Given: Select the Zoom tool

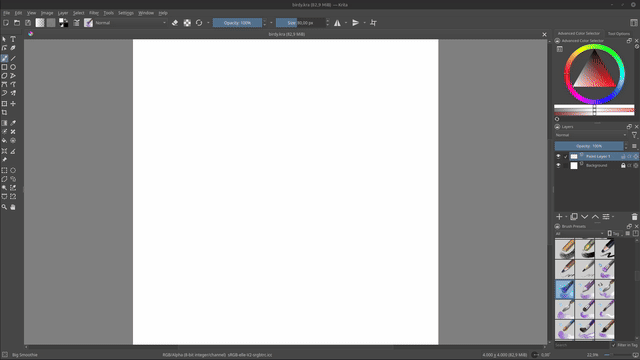Looking at the screenshot, I should [x=4, y=207].
